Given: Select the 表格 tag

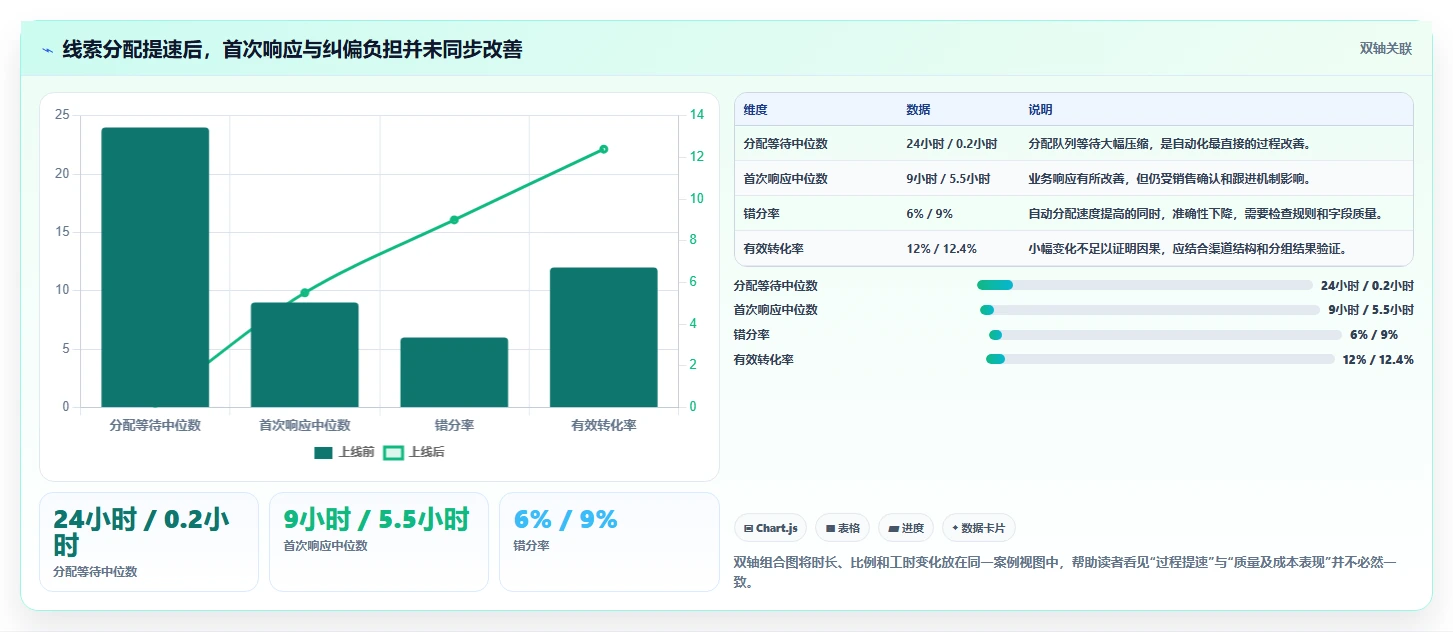Looking at the screenshot, I should pos(842,528).
